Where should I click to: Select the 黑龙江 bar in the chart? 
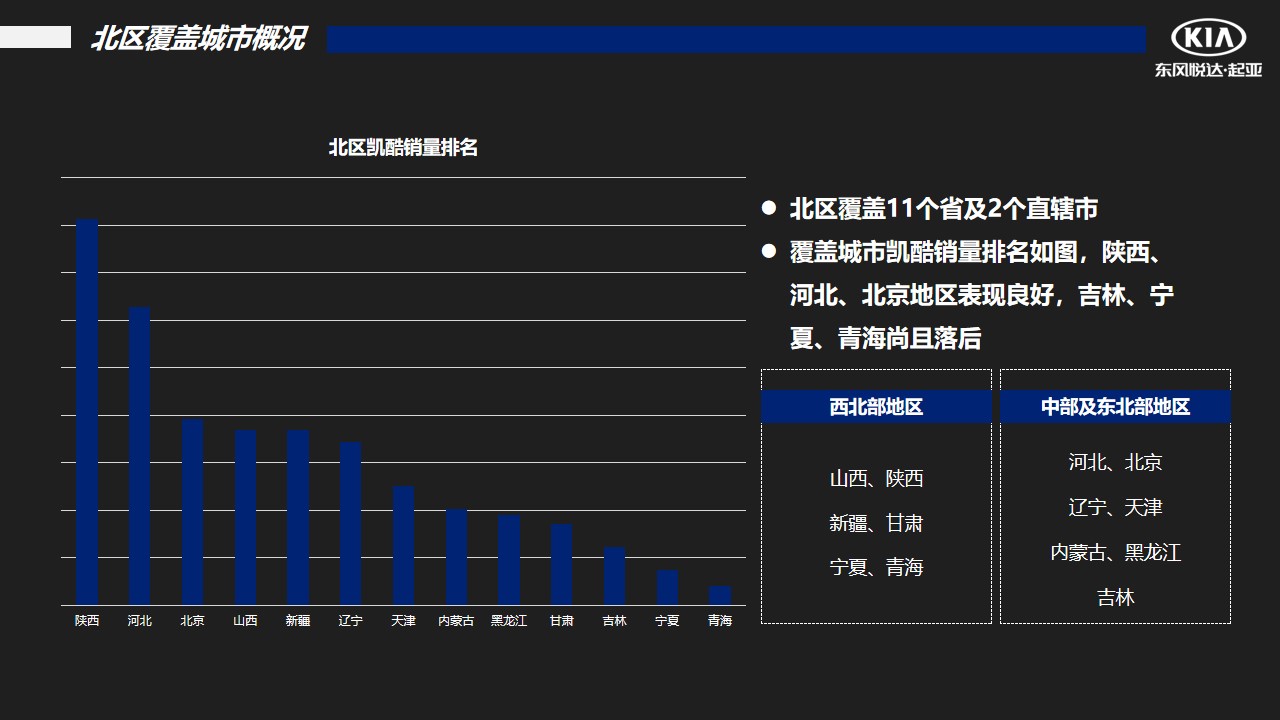(509, 560)
